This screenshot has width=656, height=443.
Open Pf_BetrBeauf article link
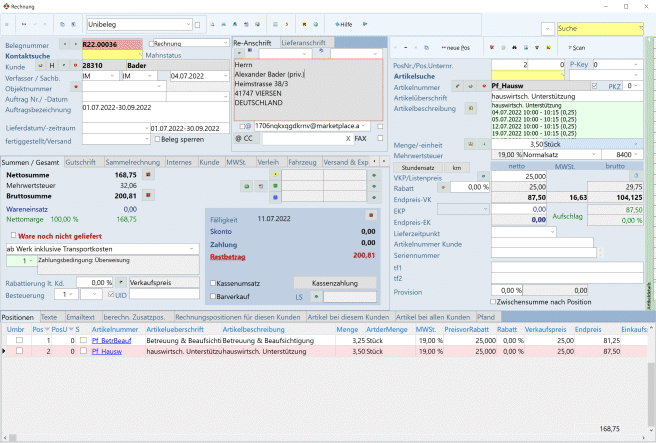tap(111, 341)
